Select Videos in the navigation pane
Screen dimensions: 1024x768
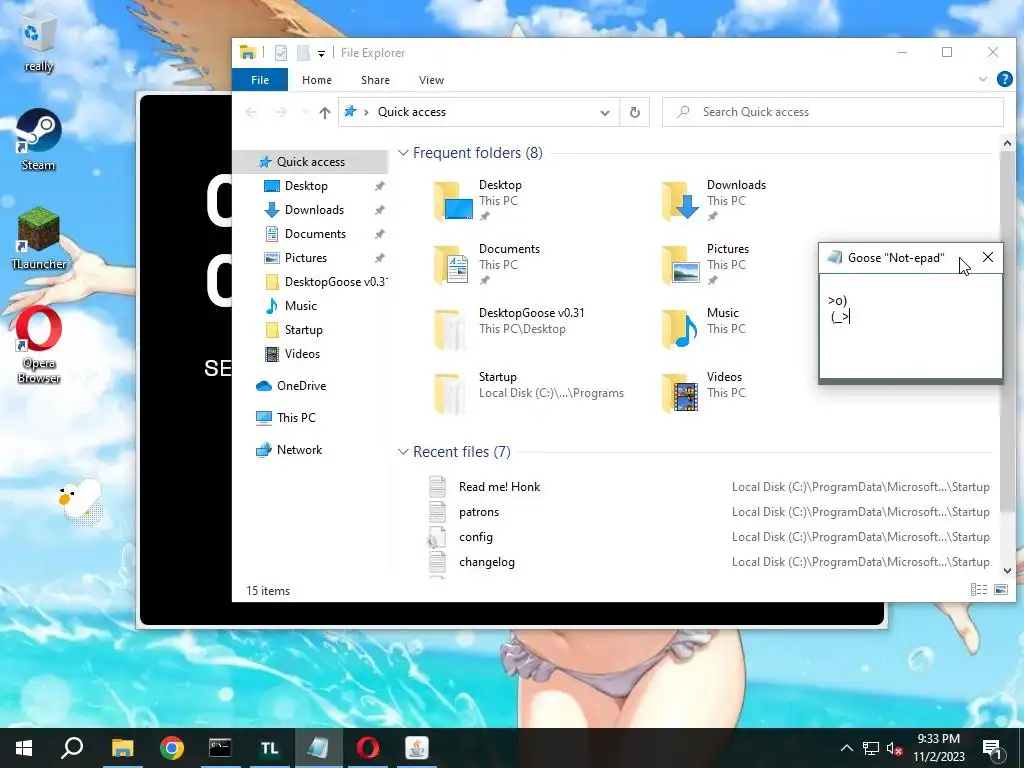(302, 353)
